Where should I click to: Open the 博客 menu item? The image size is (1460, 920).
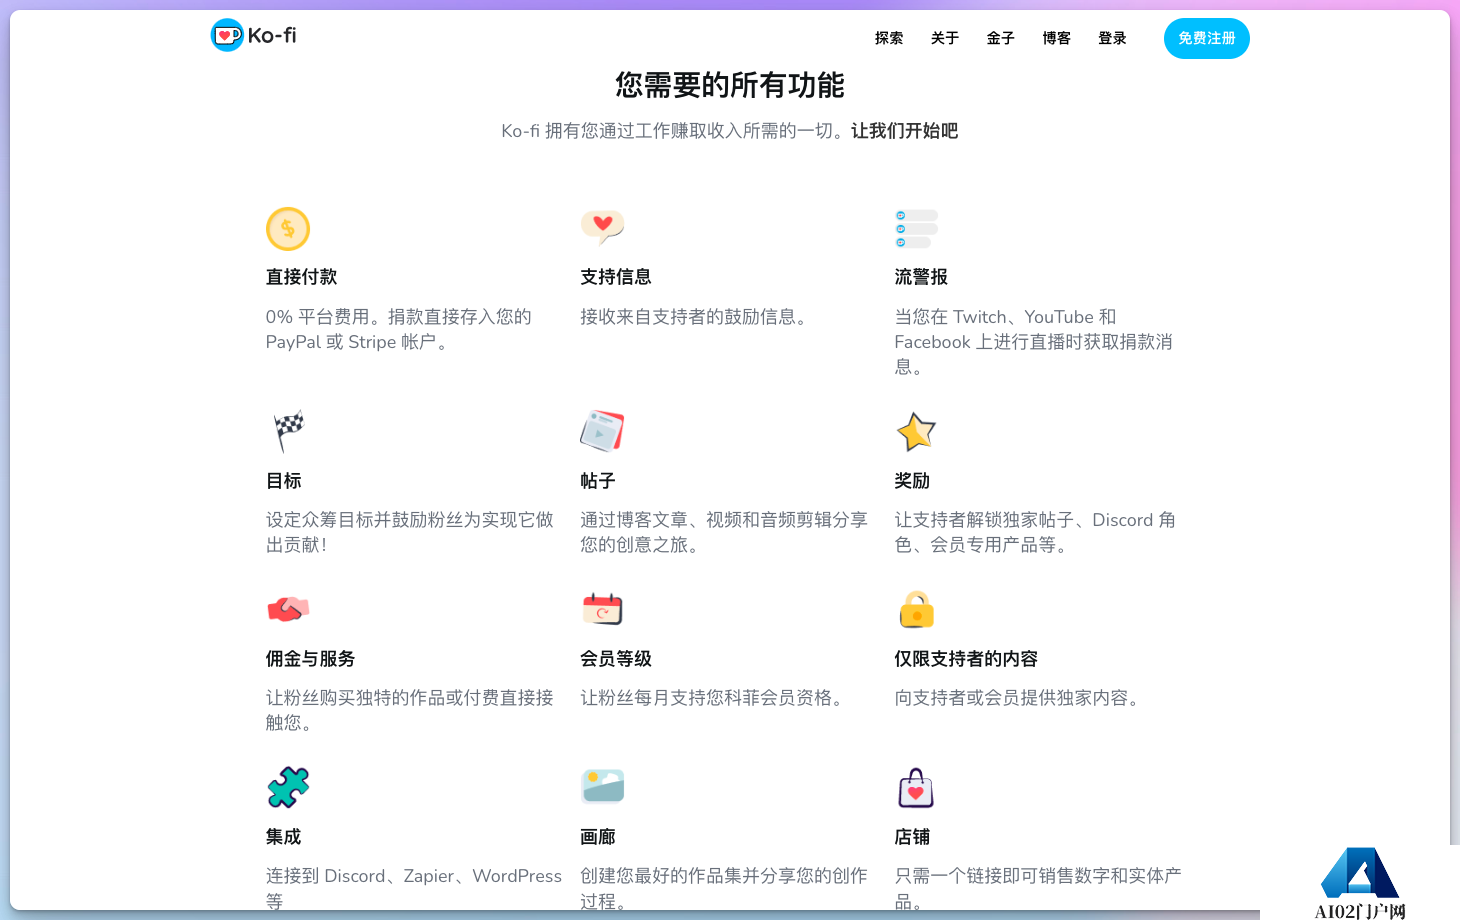coord(1057,38)
